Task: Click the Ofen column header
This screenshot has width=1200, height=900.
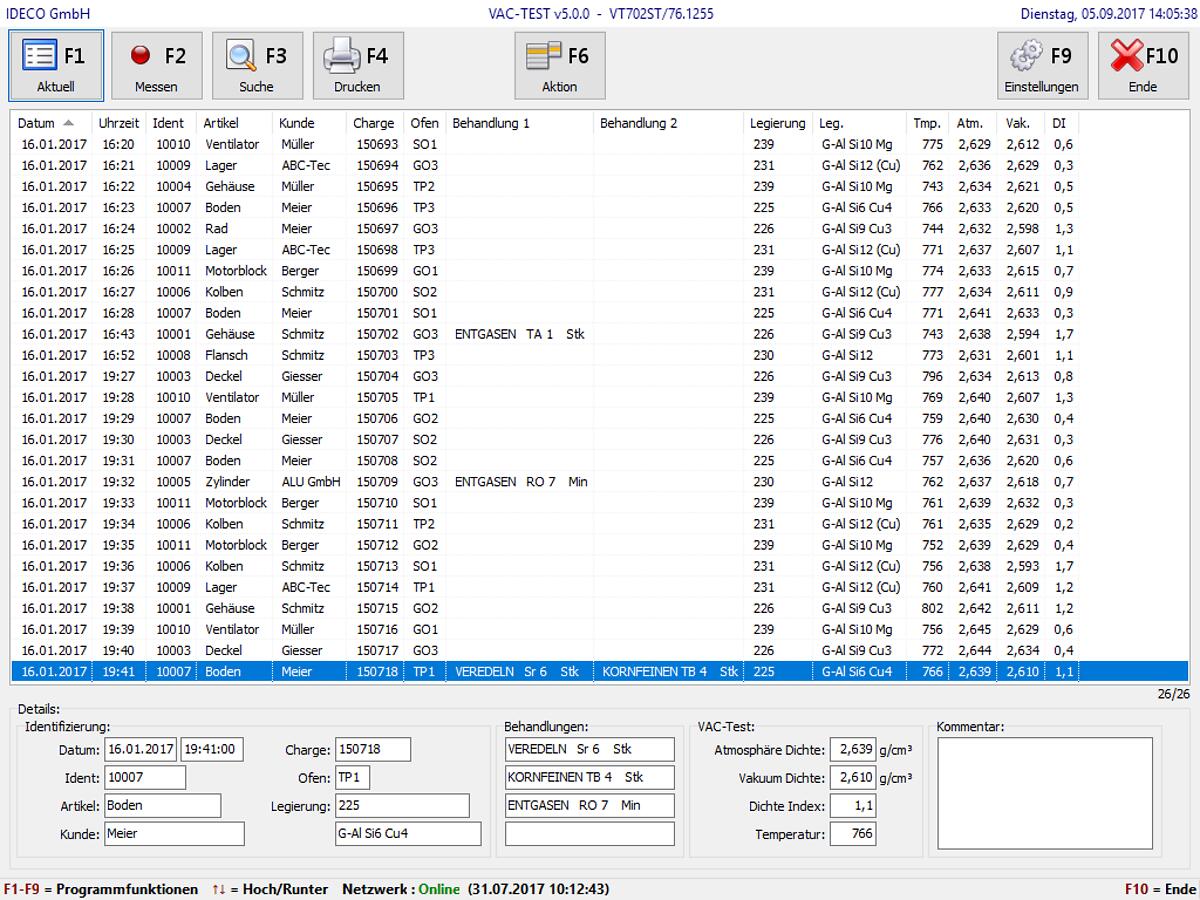Action: click(425, 123)
